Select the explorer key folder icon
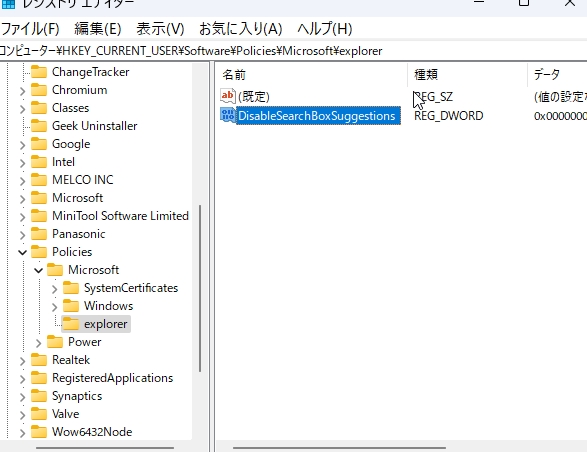 [x=71, y=324]
